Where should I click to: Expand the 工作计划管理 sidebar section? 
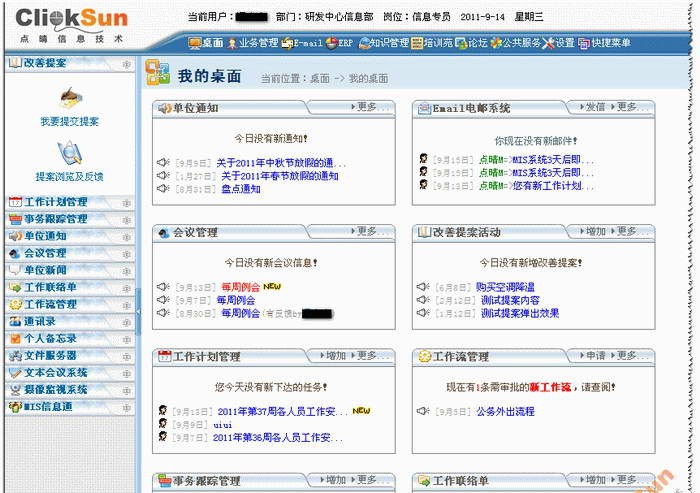click(127, 203)
